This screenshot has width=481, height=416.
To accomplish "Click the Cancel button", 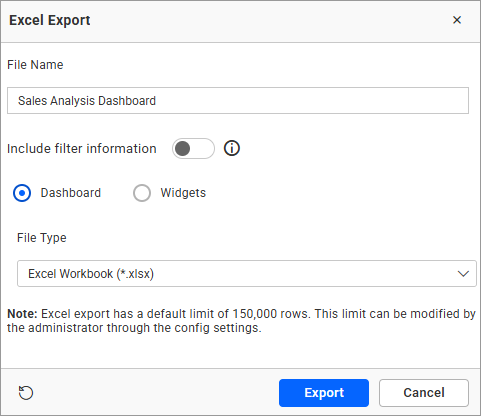I will [x=424, y=393].
